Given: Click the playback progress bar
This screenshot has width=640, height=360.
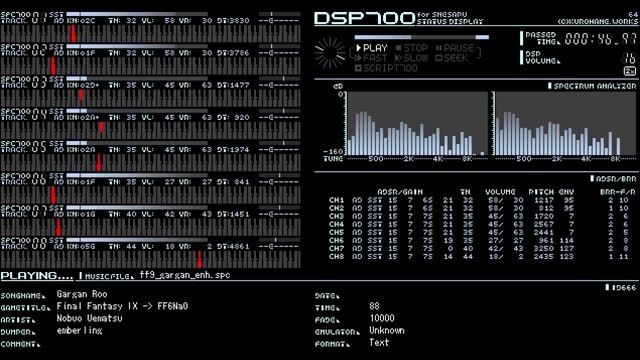Looking at the screenshot, I should pyautogui.click(x=421, y=37).
